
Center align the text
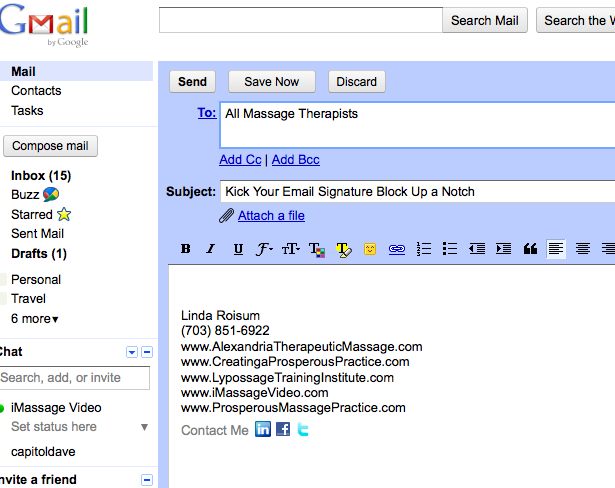(x=583, y=249)
